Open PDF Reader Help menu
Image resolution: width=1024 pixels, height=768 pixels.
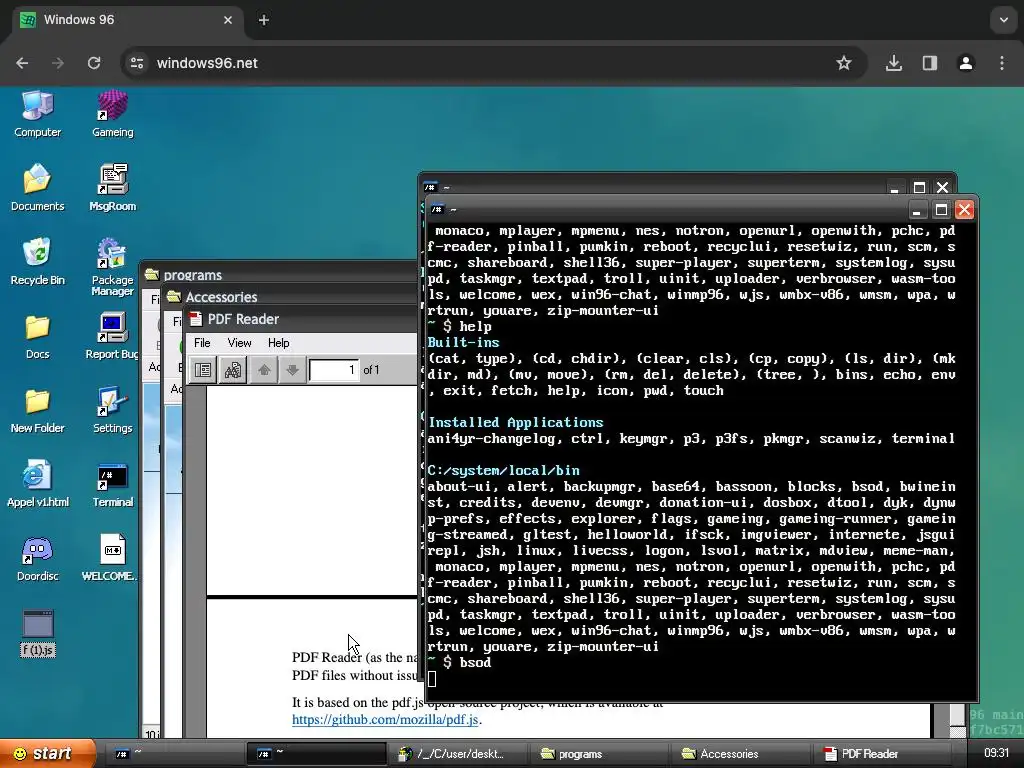[x=278, y=343]
